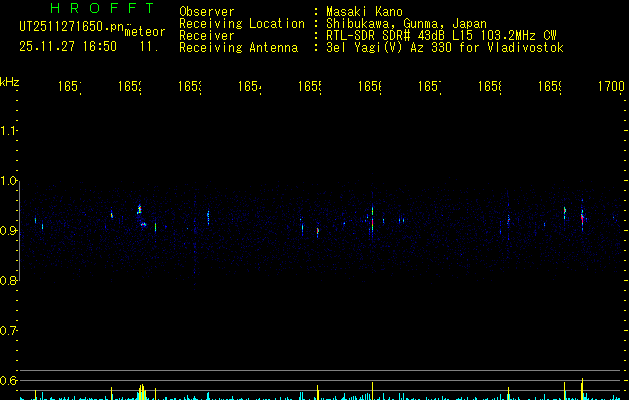Viewport: 629px width, 400px height.
Task: Click the 1.0 frequency axis label
Action: point(8,181)
